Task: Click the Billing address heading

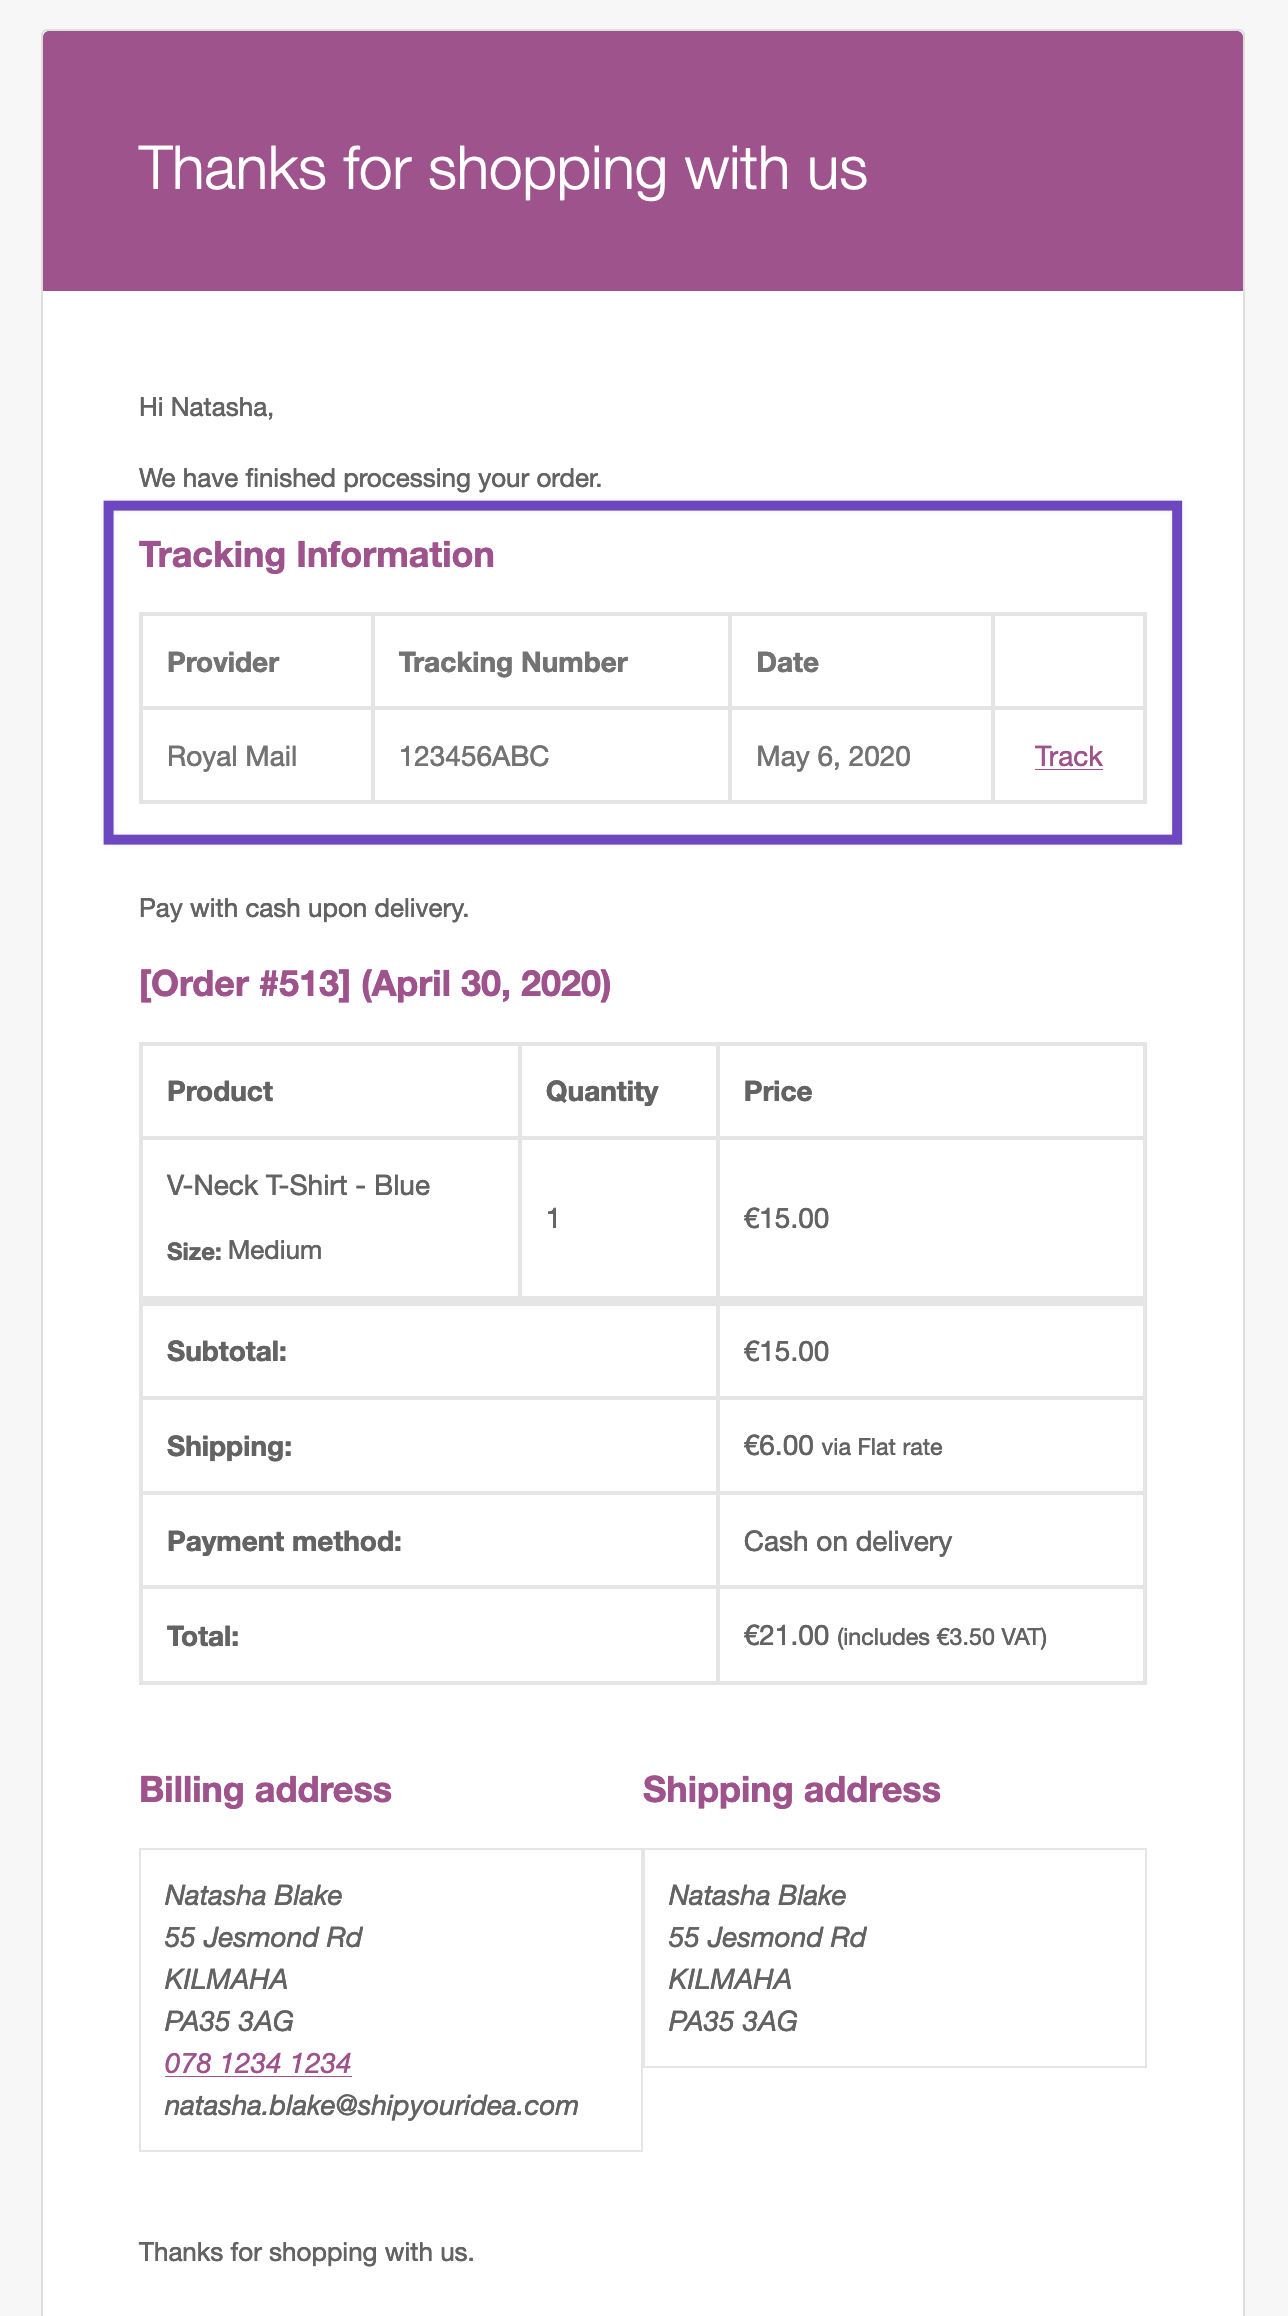Action: [x=265, y=1789]
